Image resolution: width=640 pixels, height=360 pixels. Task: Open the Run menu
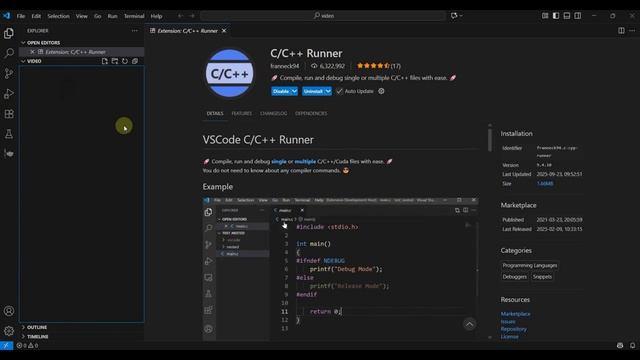point(113,16)
